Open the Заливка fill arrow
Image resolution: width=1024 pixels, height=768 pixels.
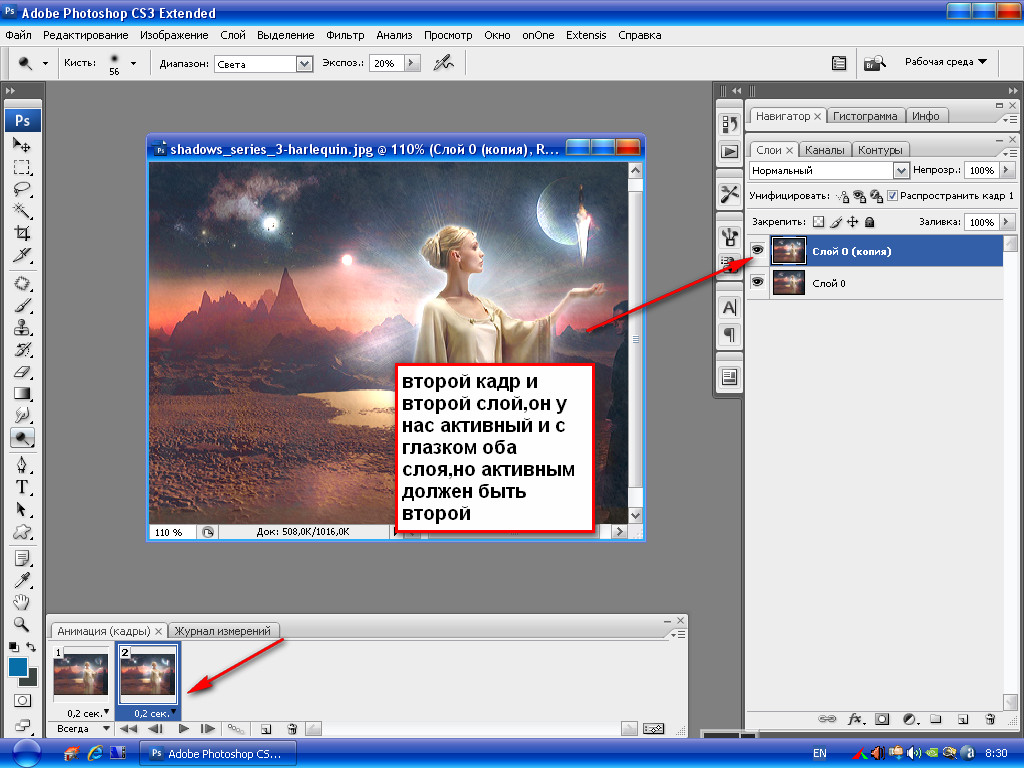point(1006,222)
